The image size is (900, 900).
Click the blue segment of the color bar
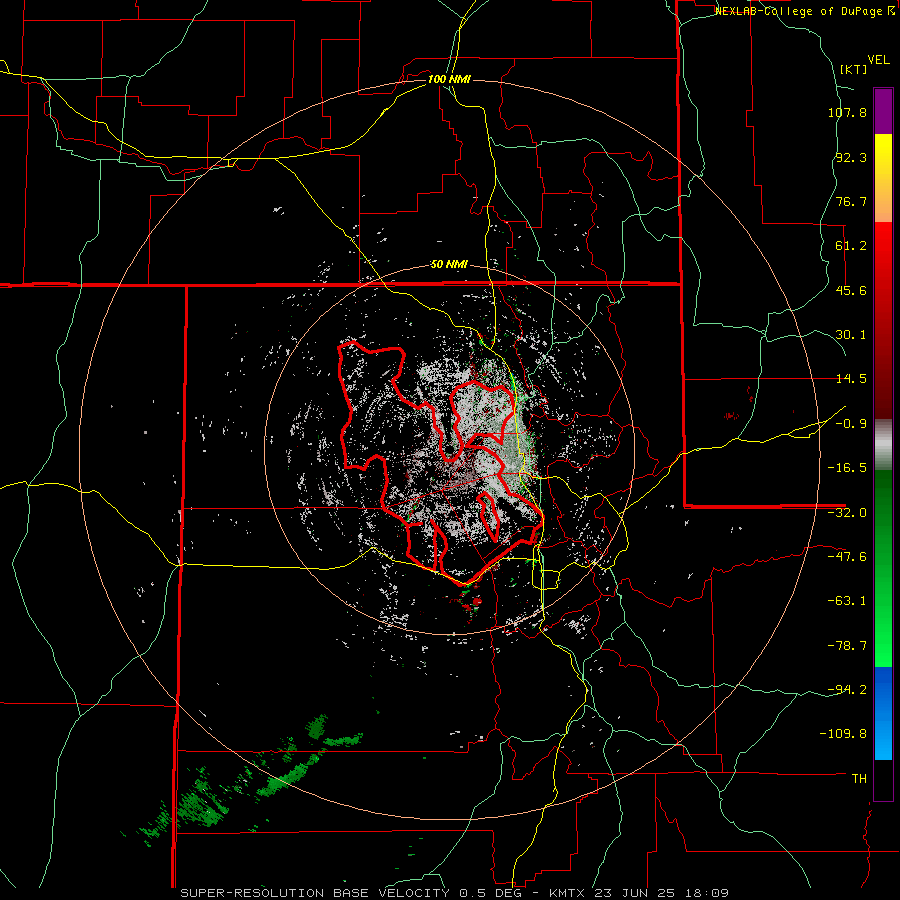(883, 713)
